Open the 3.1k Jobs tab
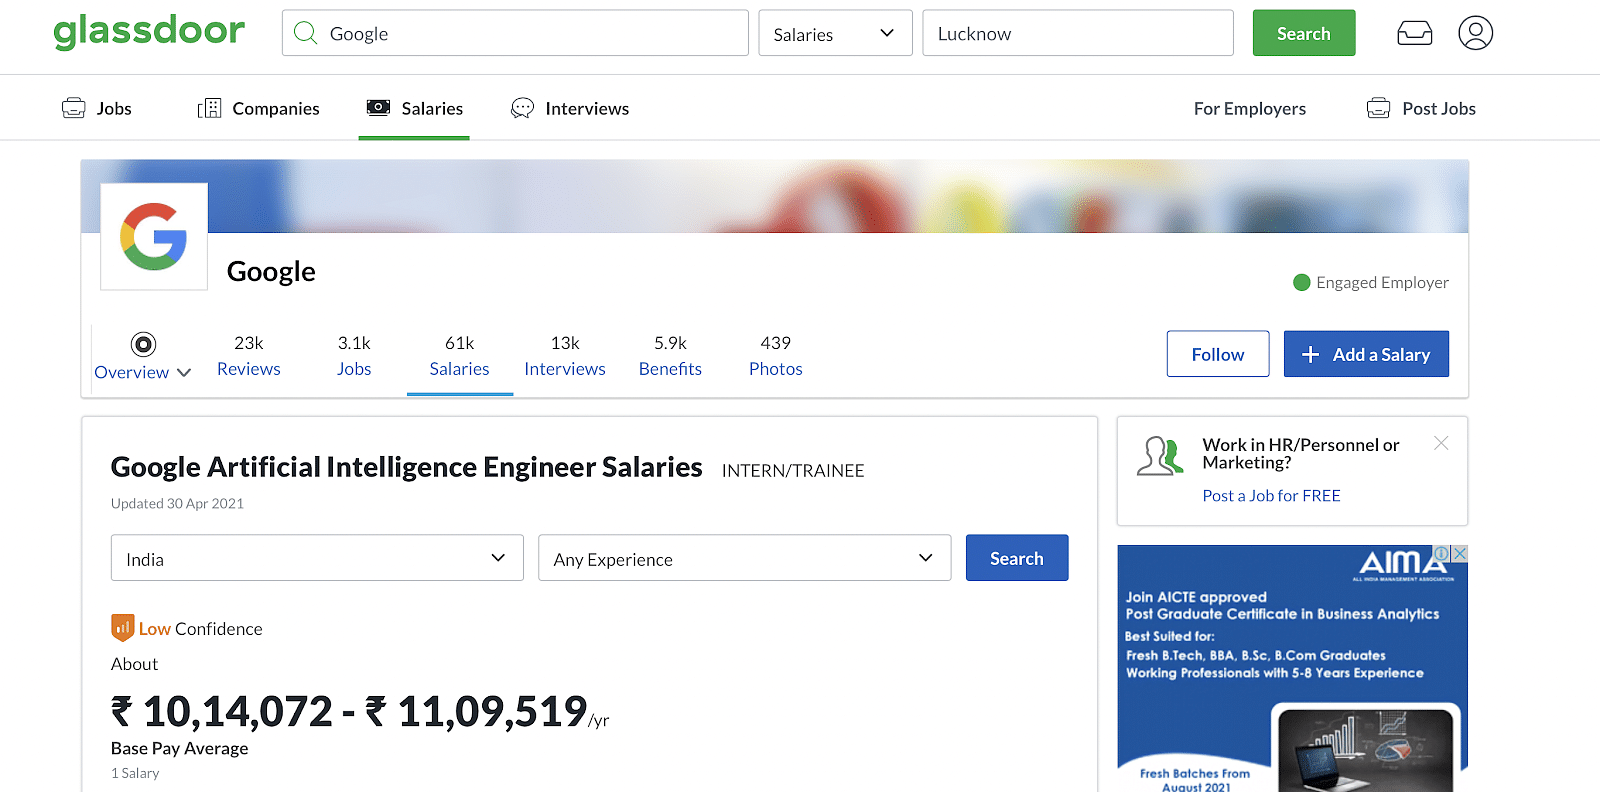The image size is (1600, 792). [354, 356]
